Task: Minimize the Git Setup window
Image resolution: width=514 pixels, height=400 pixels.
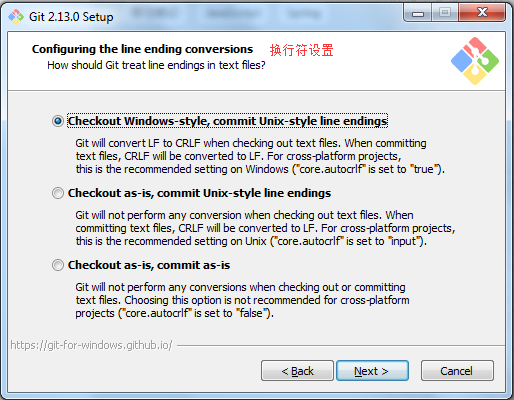Action: pyautogui.click(x=418, y=13)
